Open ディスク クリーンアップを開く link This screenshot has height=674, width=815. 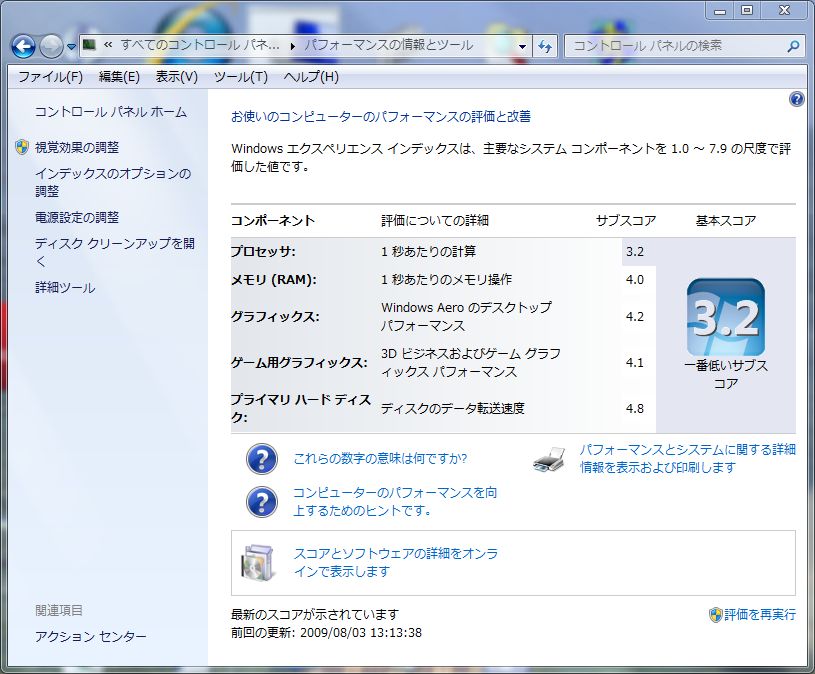pyautogui.click(x=115, y=252)
